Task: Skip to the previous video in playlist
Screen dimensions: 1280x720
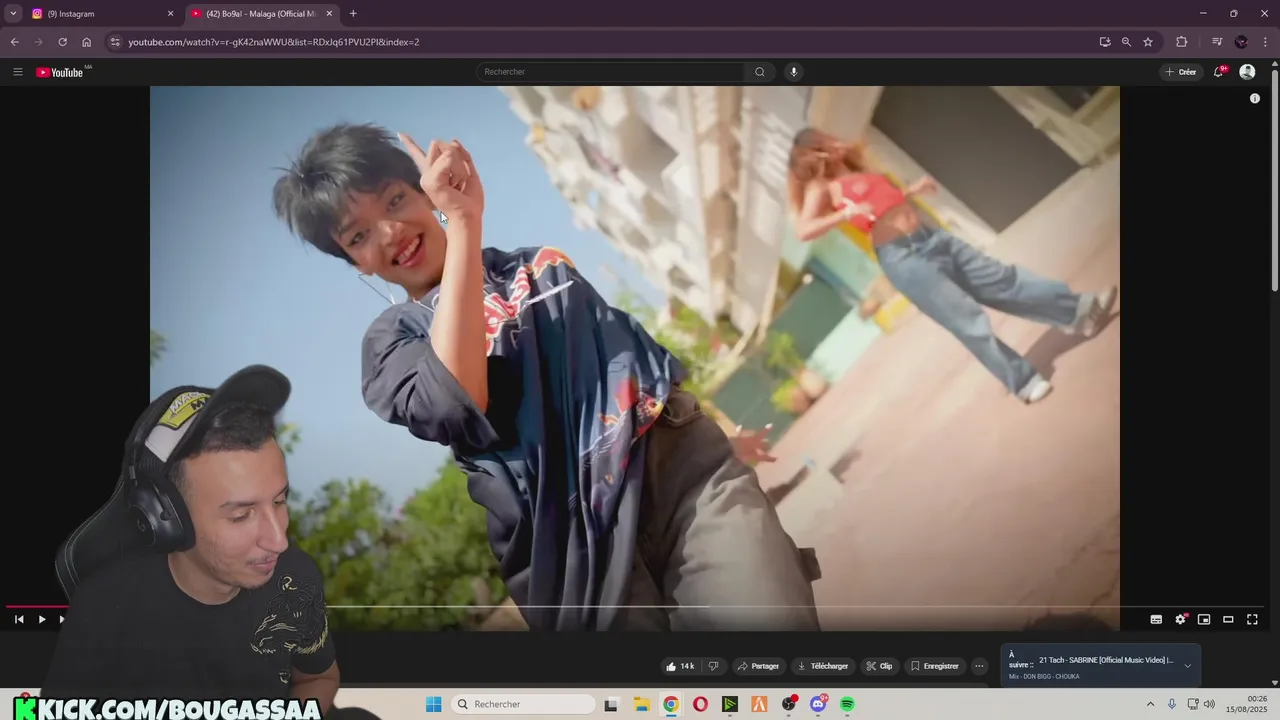Action: (x=18, y=619)
